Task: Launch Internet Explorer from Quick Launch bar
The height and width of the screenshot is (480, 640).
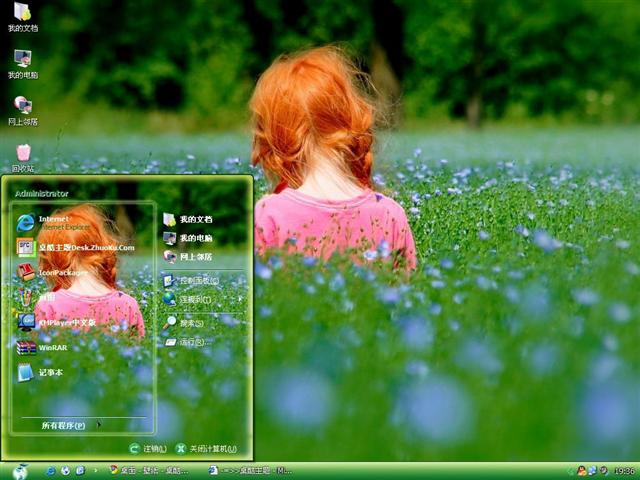Action: pyautogui.click(x=51, y=471)
